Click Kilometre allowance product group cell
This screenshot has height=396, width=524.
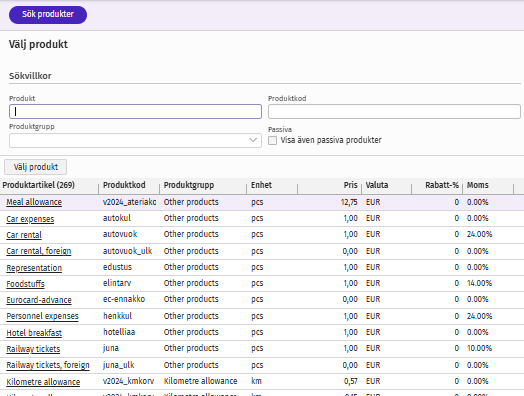pos(200,381)
